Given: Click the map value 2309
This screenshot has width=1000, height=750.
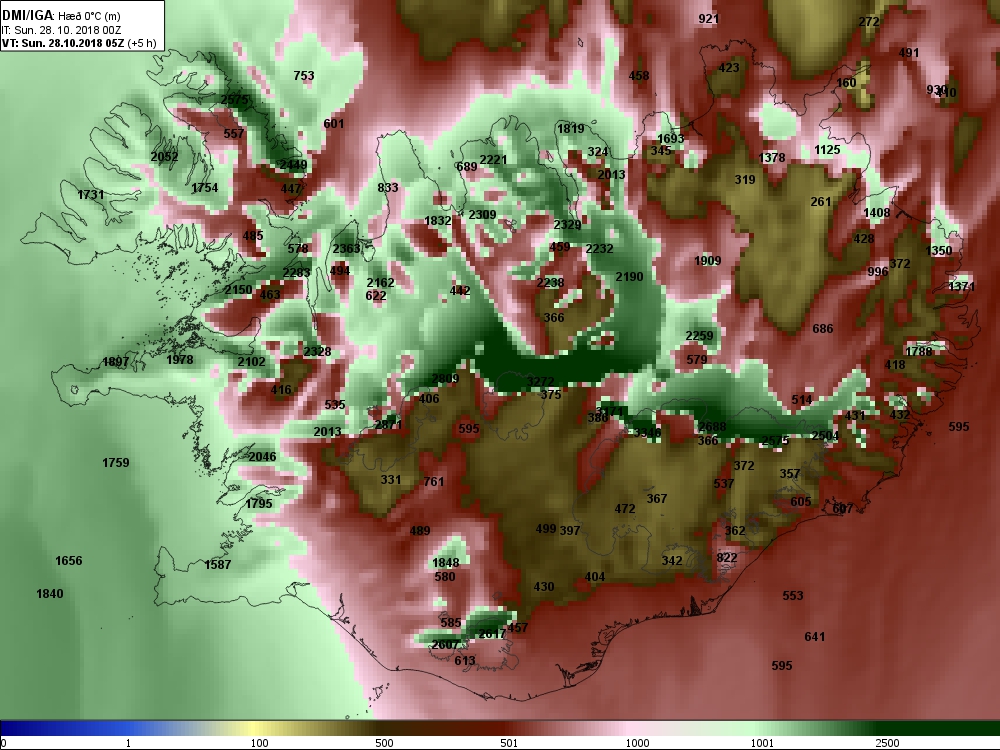Looking at the screenshot, I should tap(482, 215).
